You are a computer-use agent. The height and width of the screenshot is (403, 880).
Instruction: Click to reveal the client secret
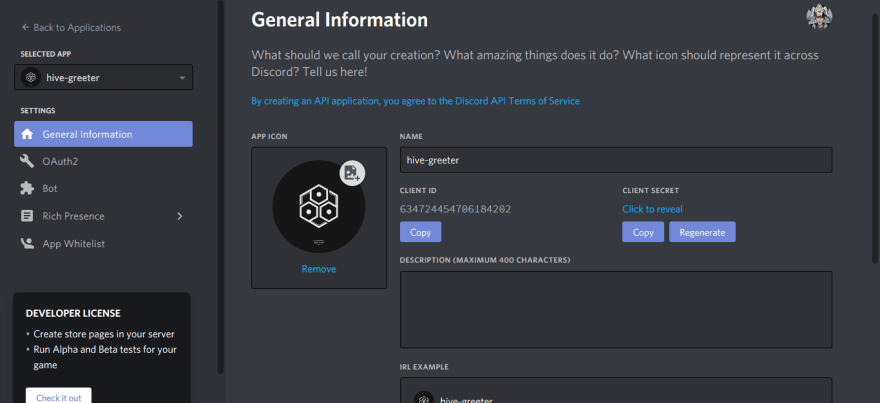652,209
